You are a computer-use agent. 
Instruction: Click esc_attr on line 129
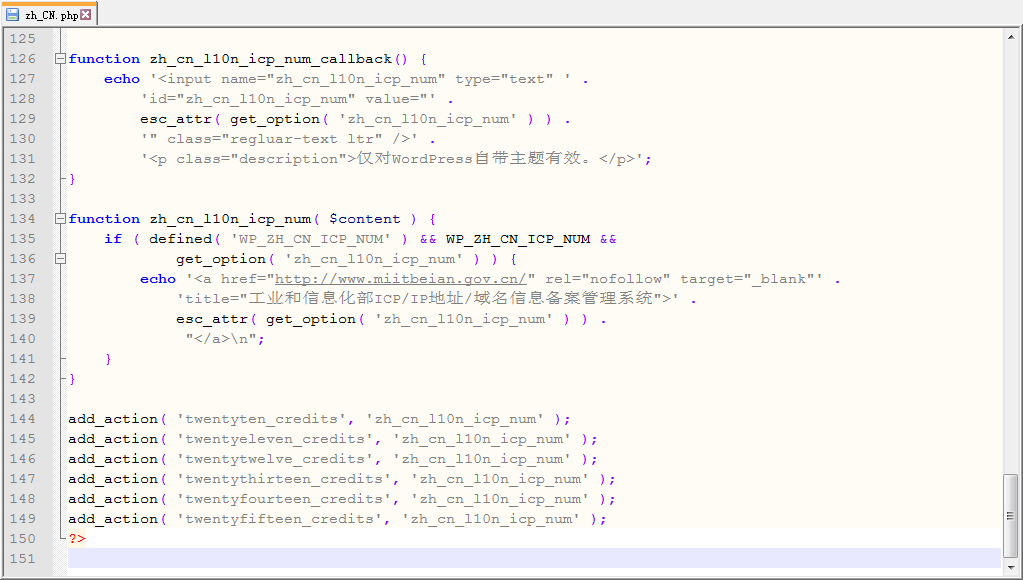[176, 119]
